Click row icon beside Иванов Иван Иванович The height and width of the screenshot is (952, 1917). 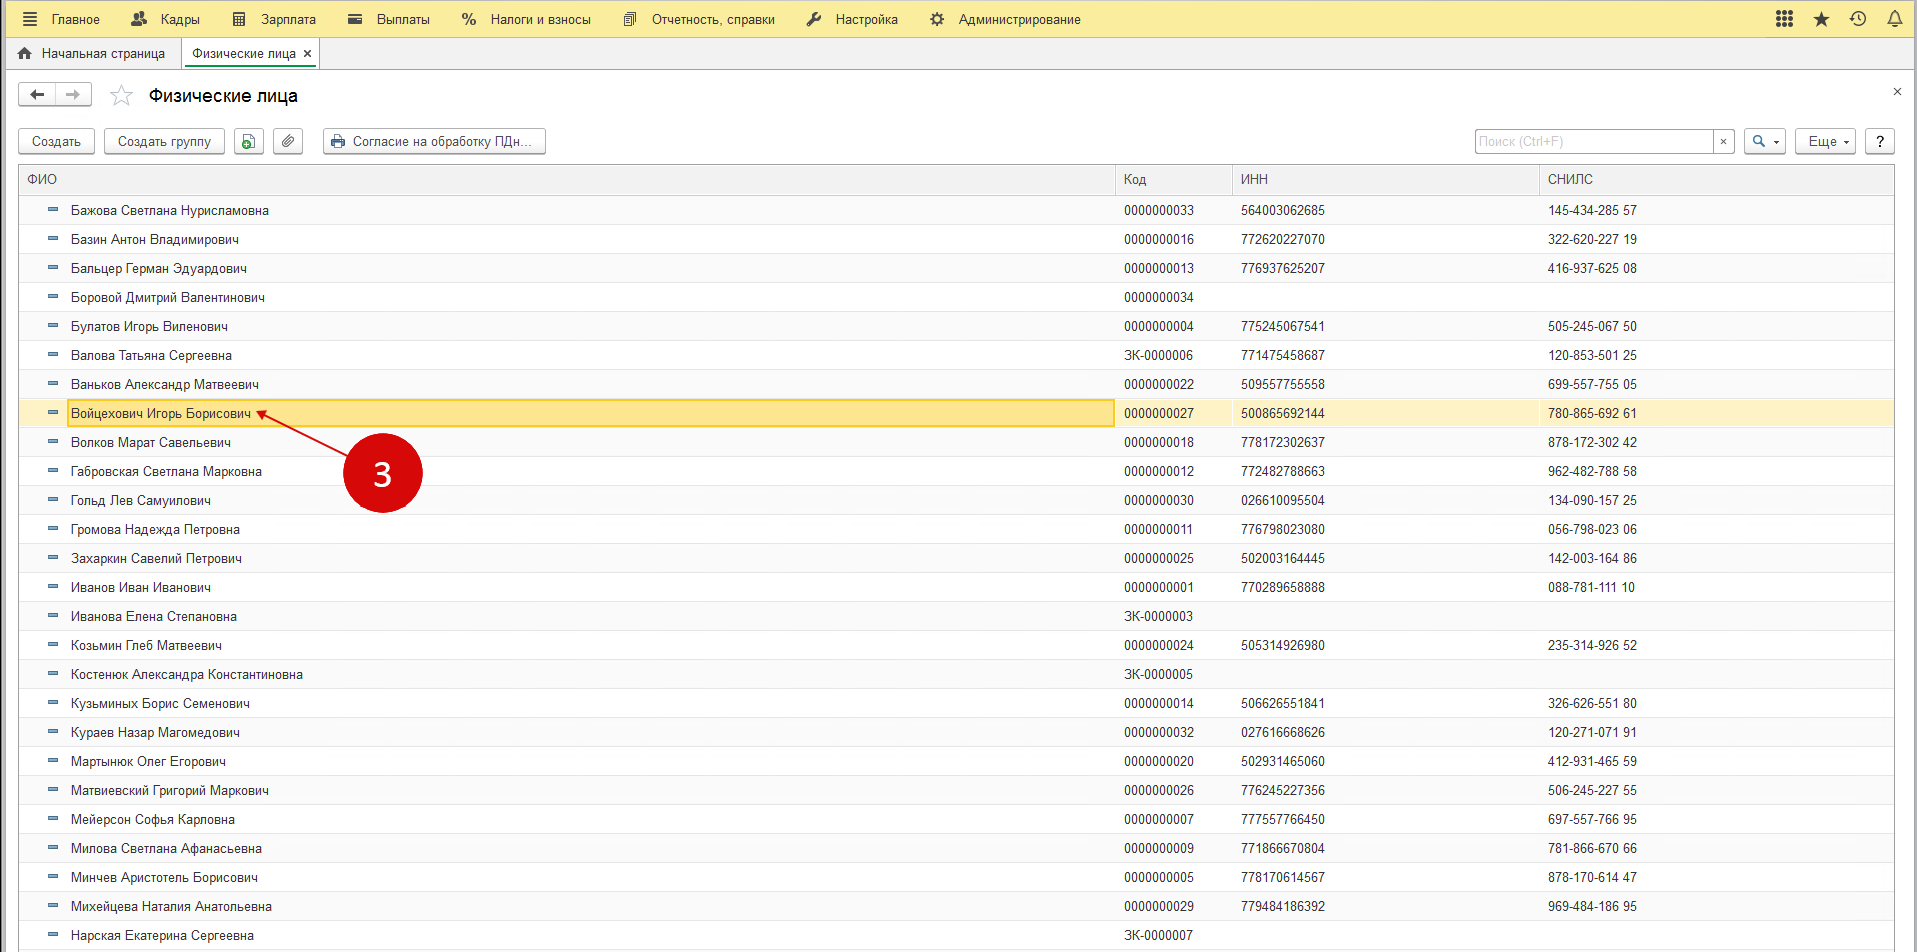click(x=53, y=587)
